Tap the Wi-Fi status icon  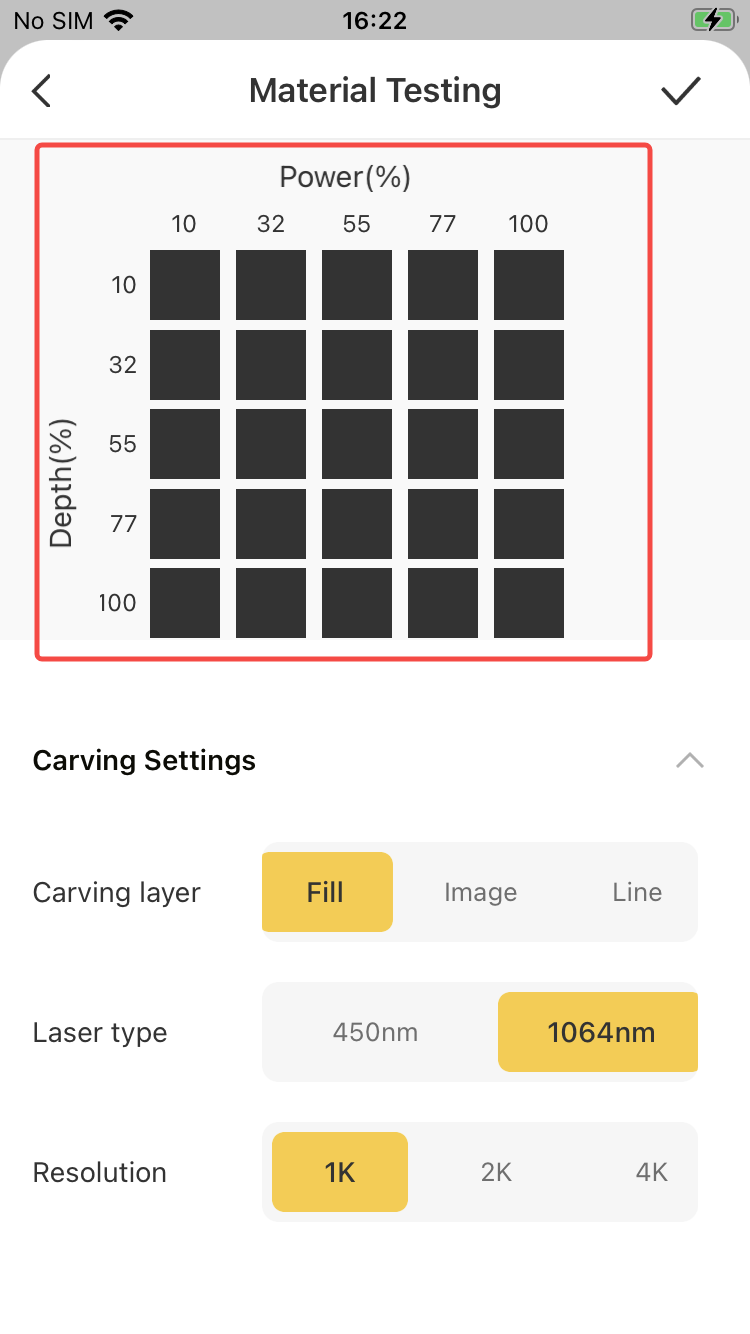119,20
